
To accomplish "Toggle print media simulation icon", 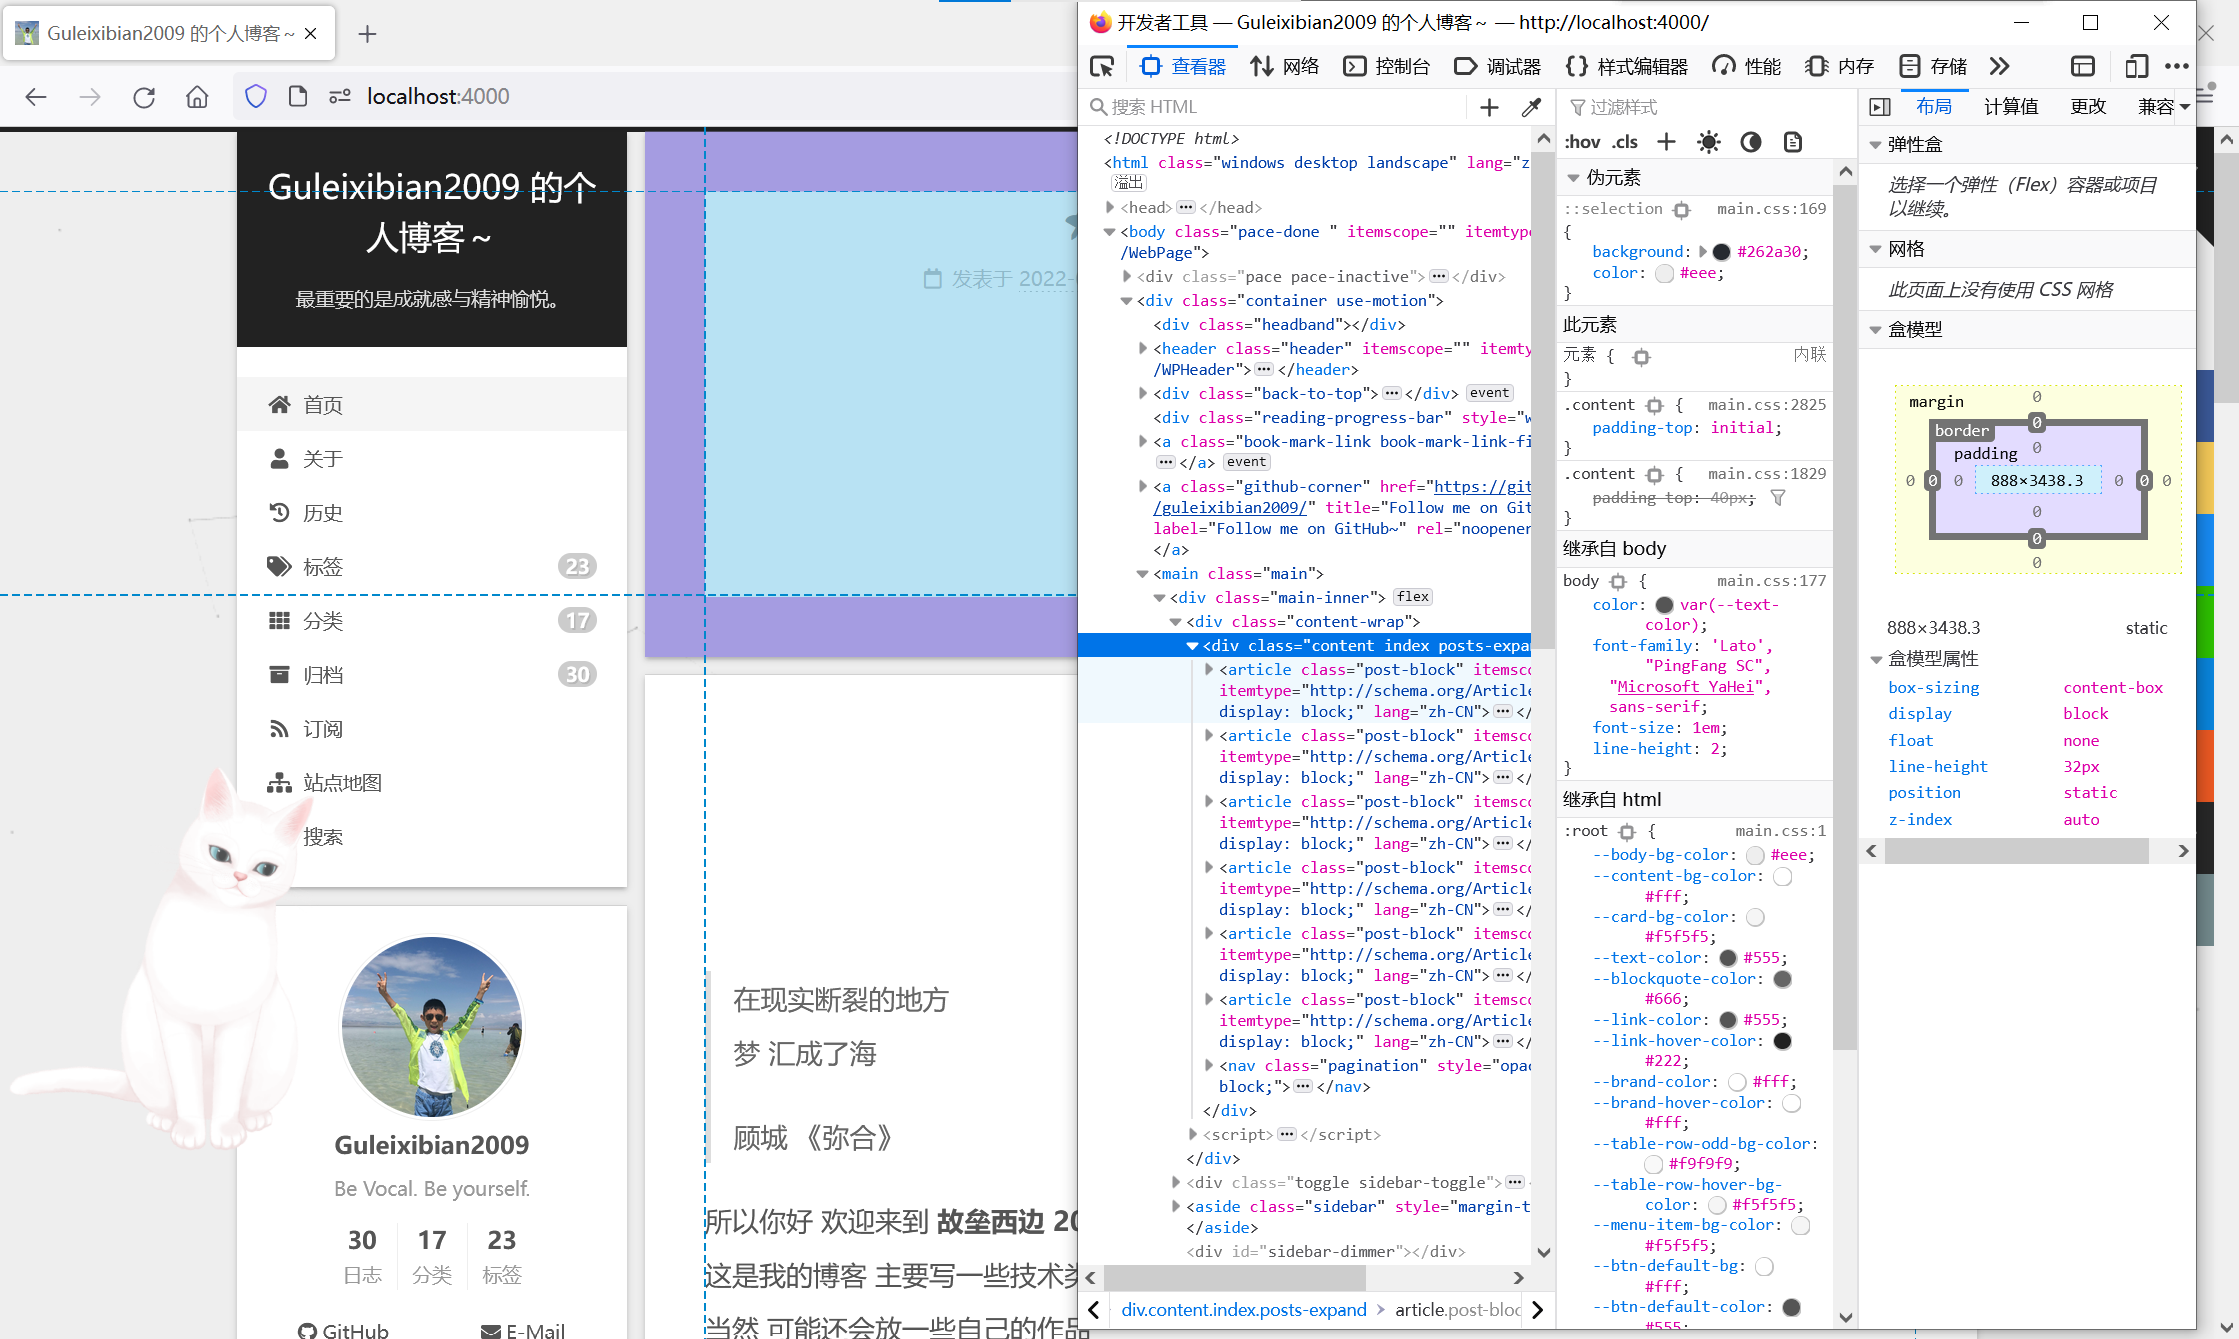I will [1791, 141].
